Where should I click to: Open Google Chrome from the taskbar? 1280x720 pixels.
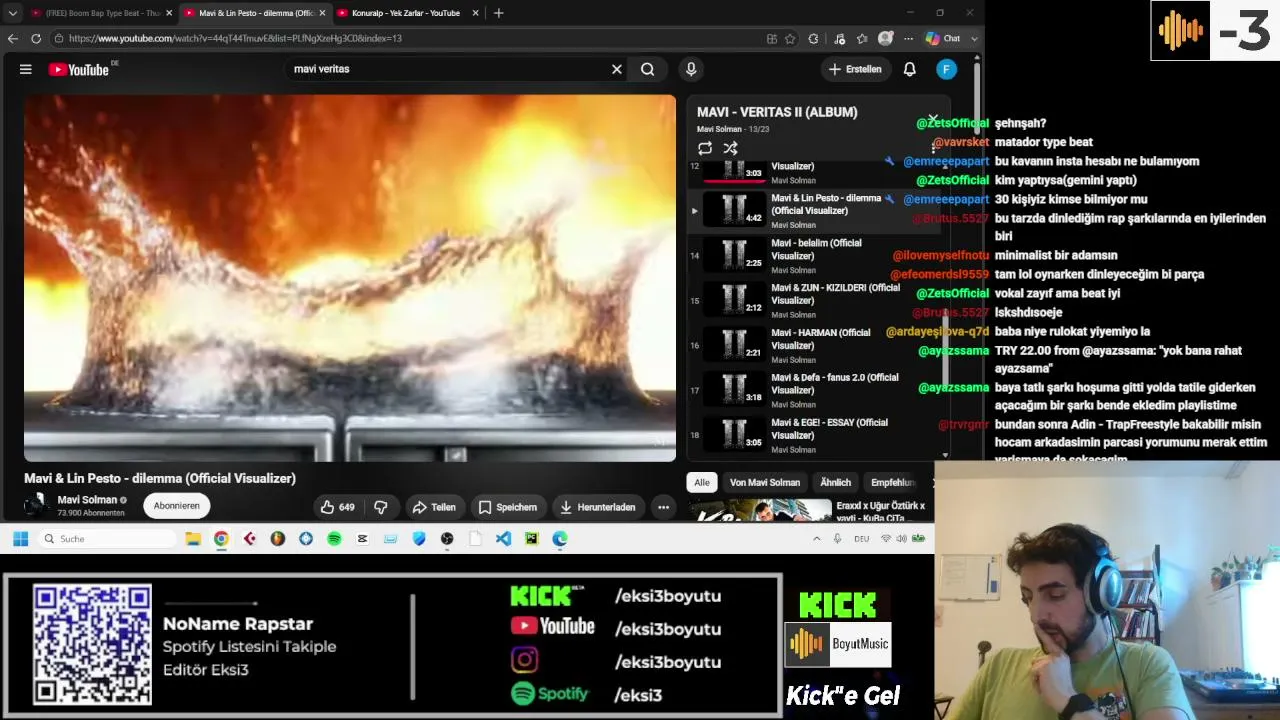(x=221, y=538)
